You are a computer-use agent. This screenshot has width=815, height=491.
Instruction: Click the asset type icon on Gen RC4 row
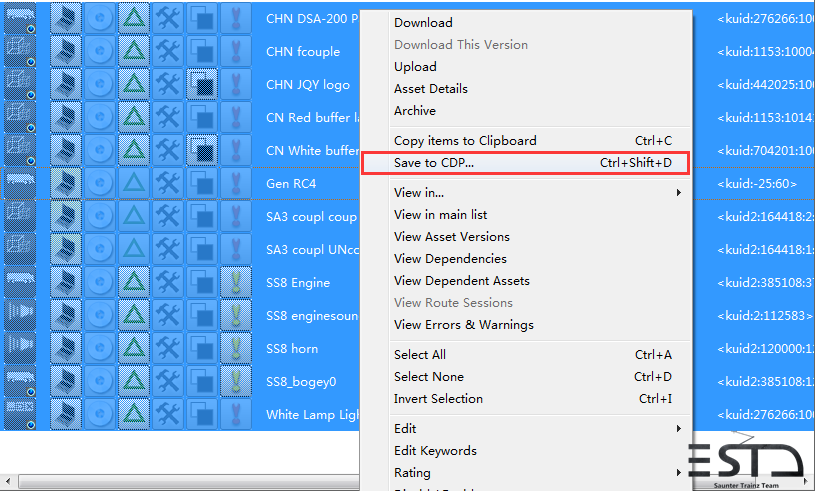pos(20,183)
